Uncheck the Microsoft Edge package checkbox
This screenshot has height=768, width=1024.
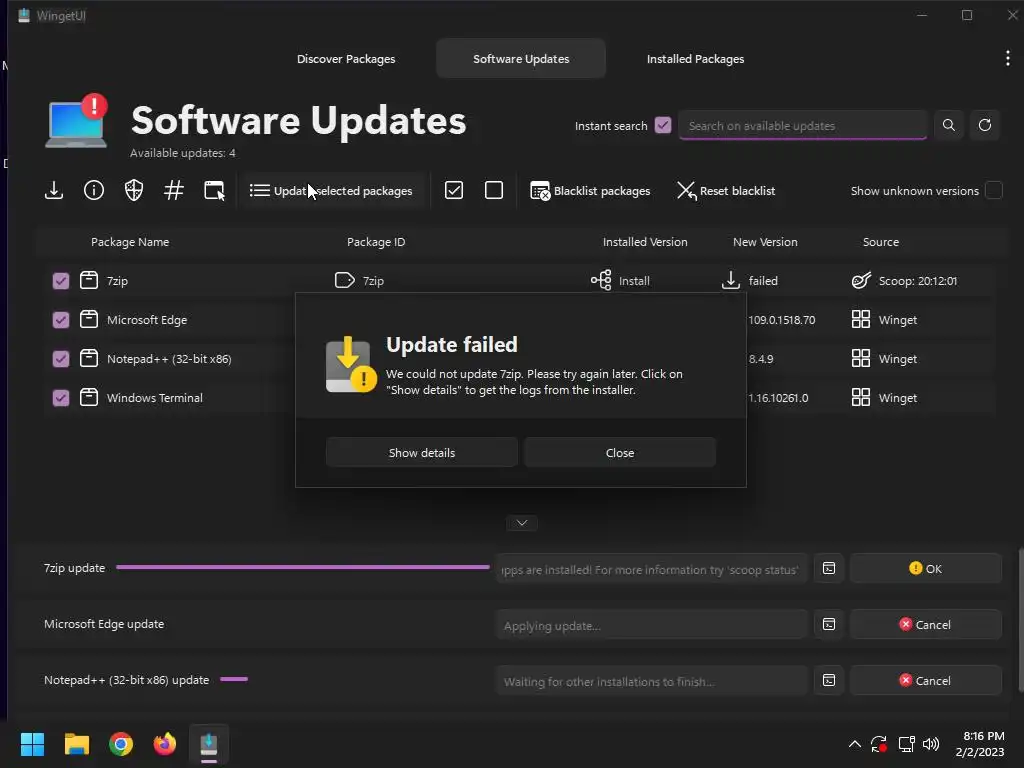coord(61,320)
